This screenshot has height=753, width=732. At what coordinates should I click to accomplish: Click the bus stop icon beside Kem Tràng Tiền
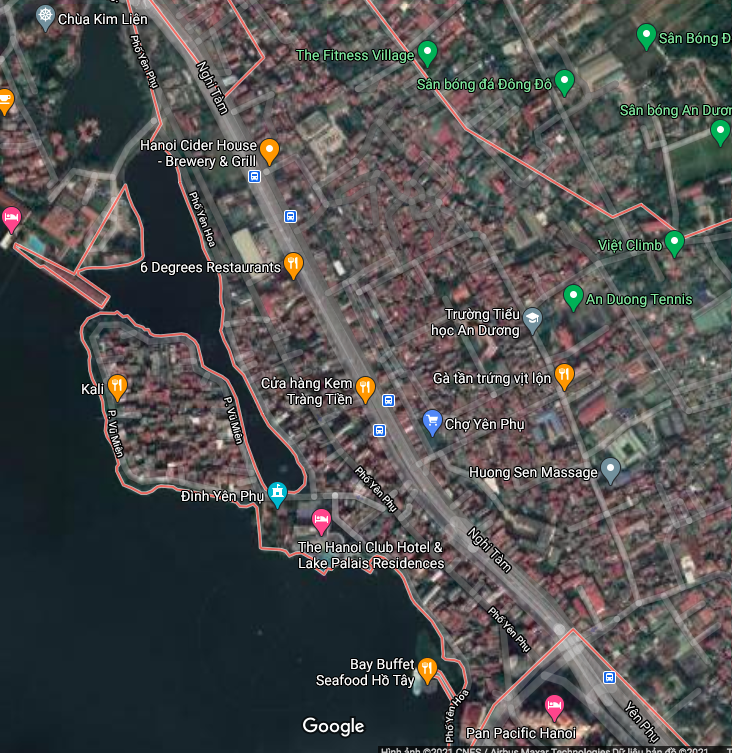click(x=388, y=400)
